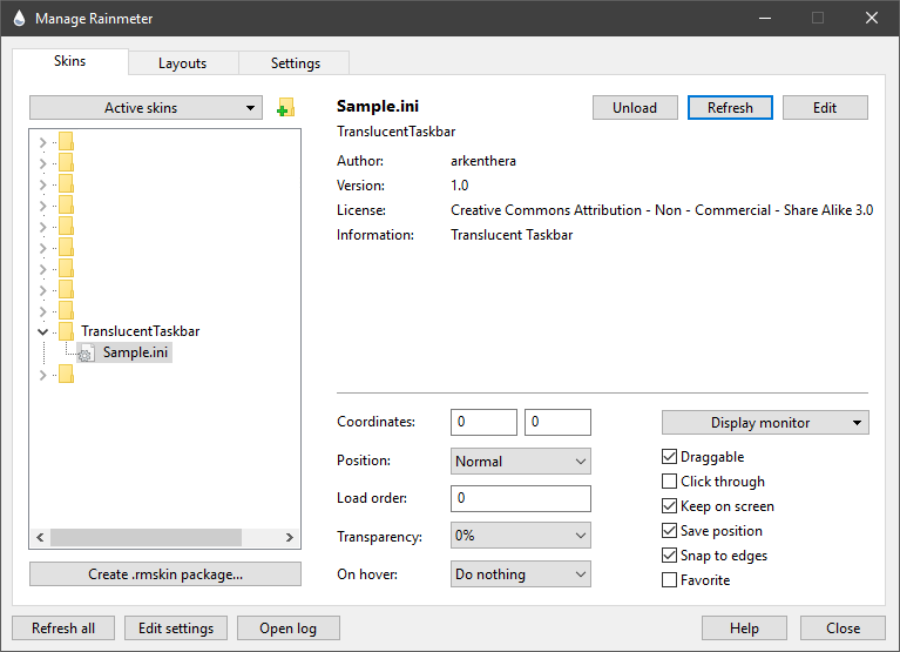Click the Load order input field

(x=520, y=498)
